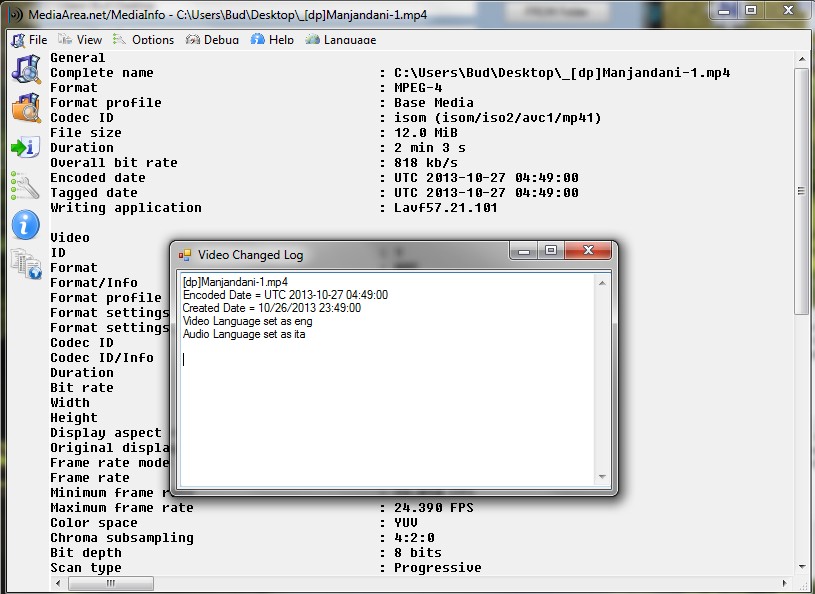Screen dimensions: 815x594
Task: Click the 'Bit rate' label in Video section
Action: (82, 388)
